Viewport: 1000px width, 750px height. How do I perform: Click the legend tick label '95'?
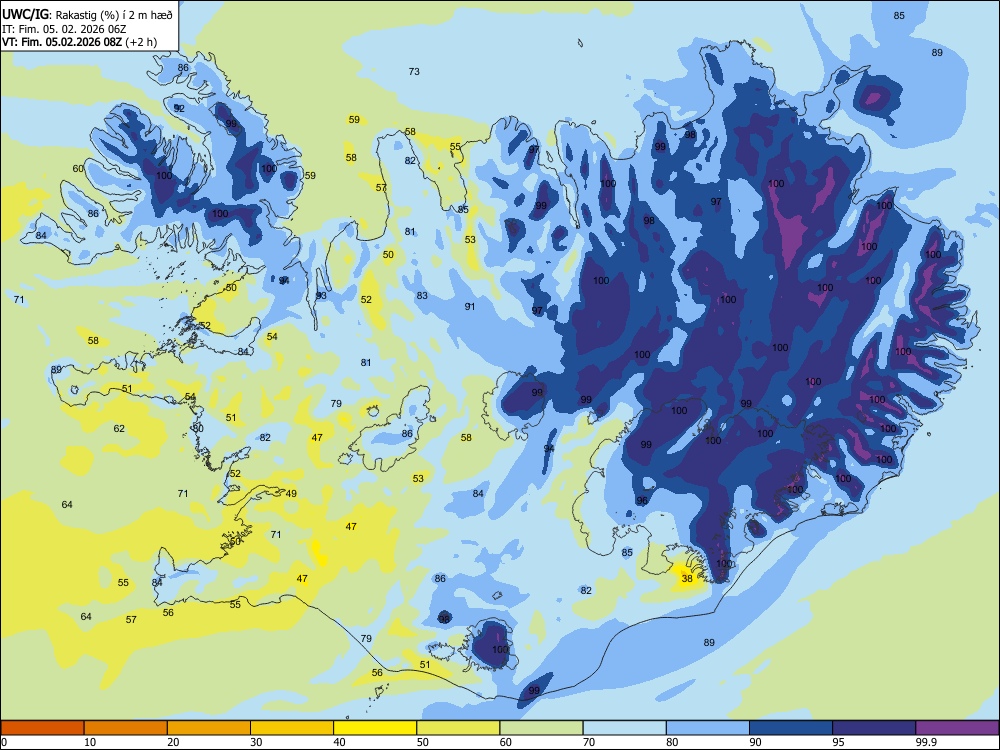click(838, 742)
